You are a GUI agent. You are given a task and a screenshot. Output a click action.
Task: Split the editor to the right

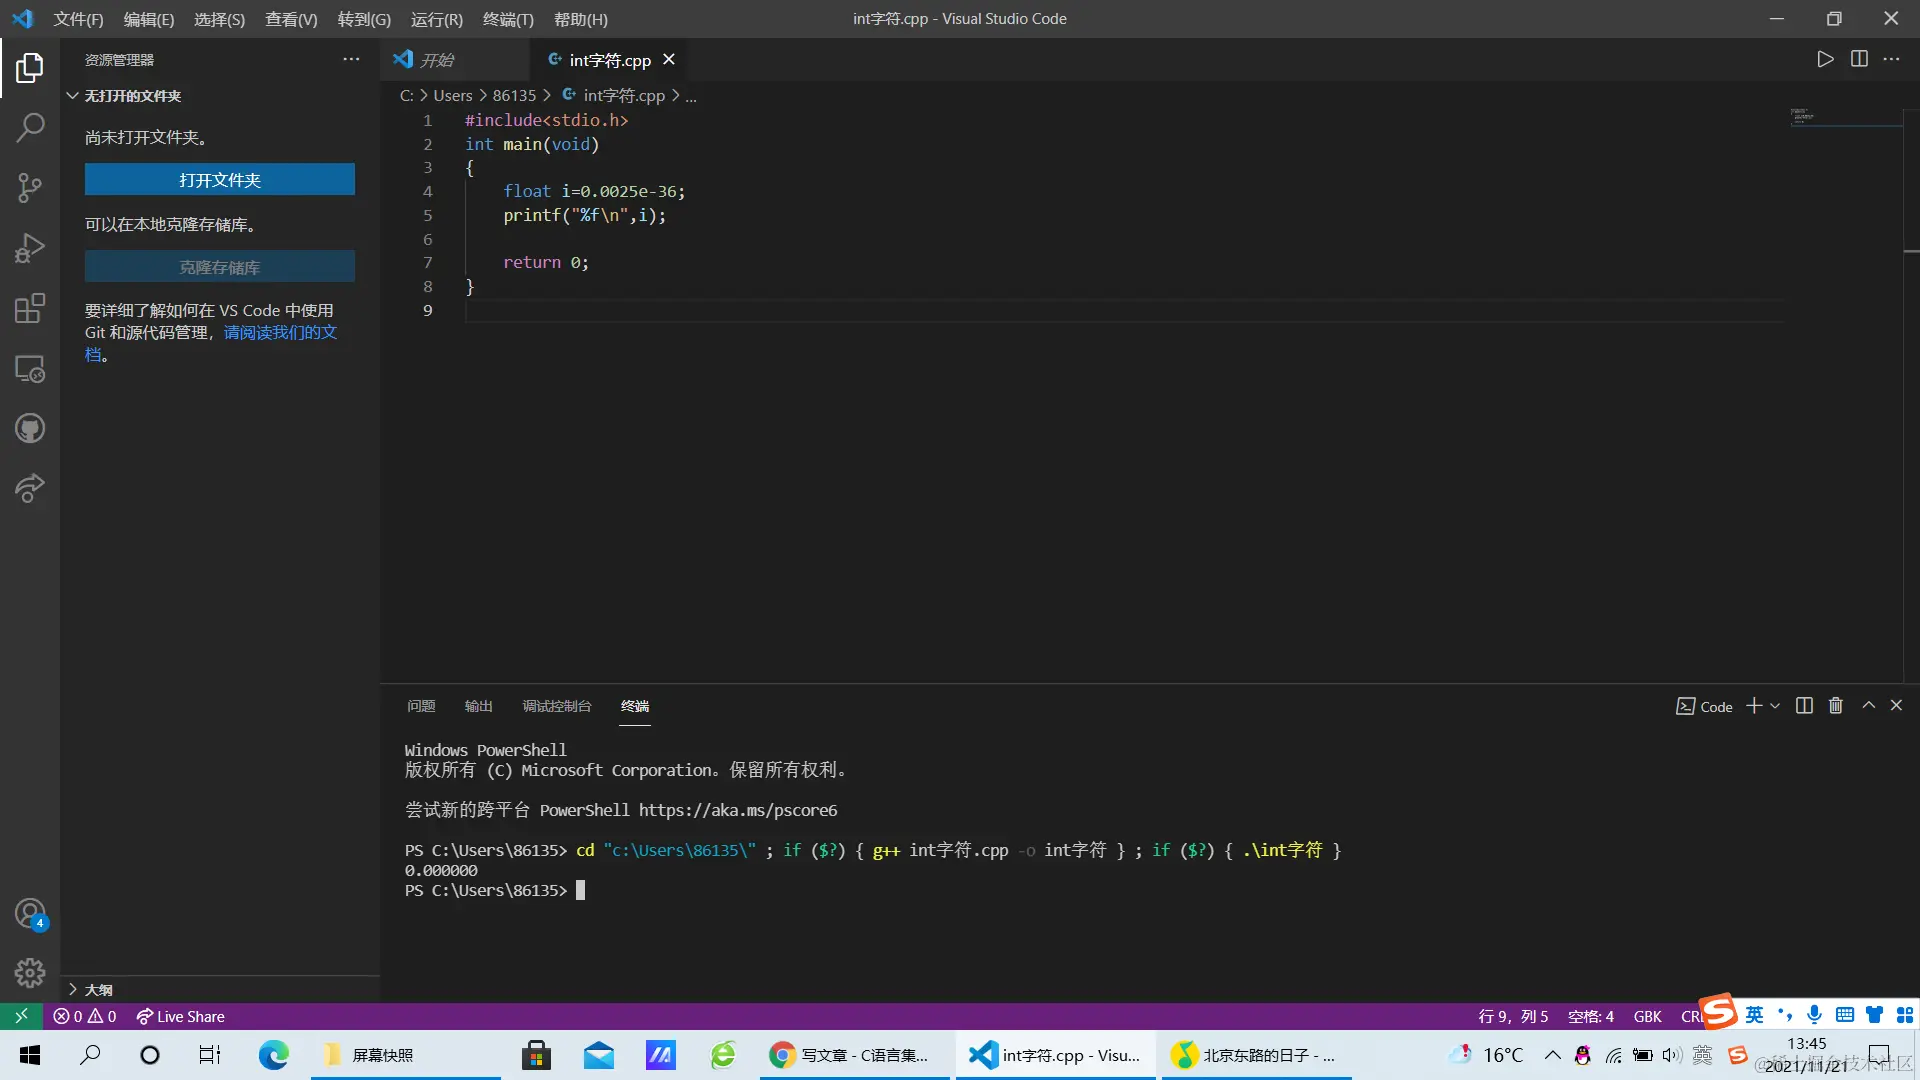click(x=1859, y=59)
